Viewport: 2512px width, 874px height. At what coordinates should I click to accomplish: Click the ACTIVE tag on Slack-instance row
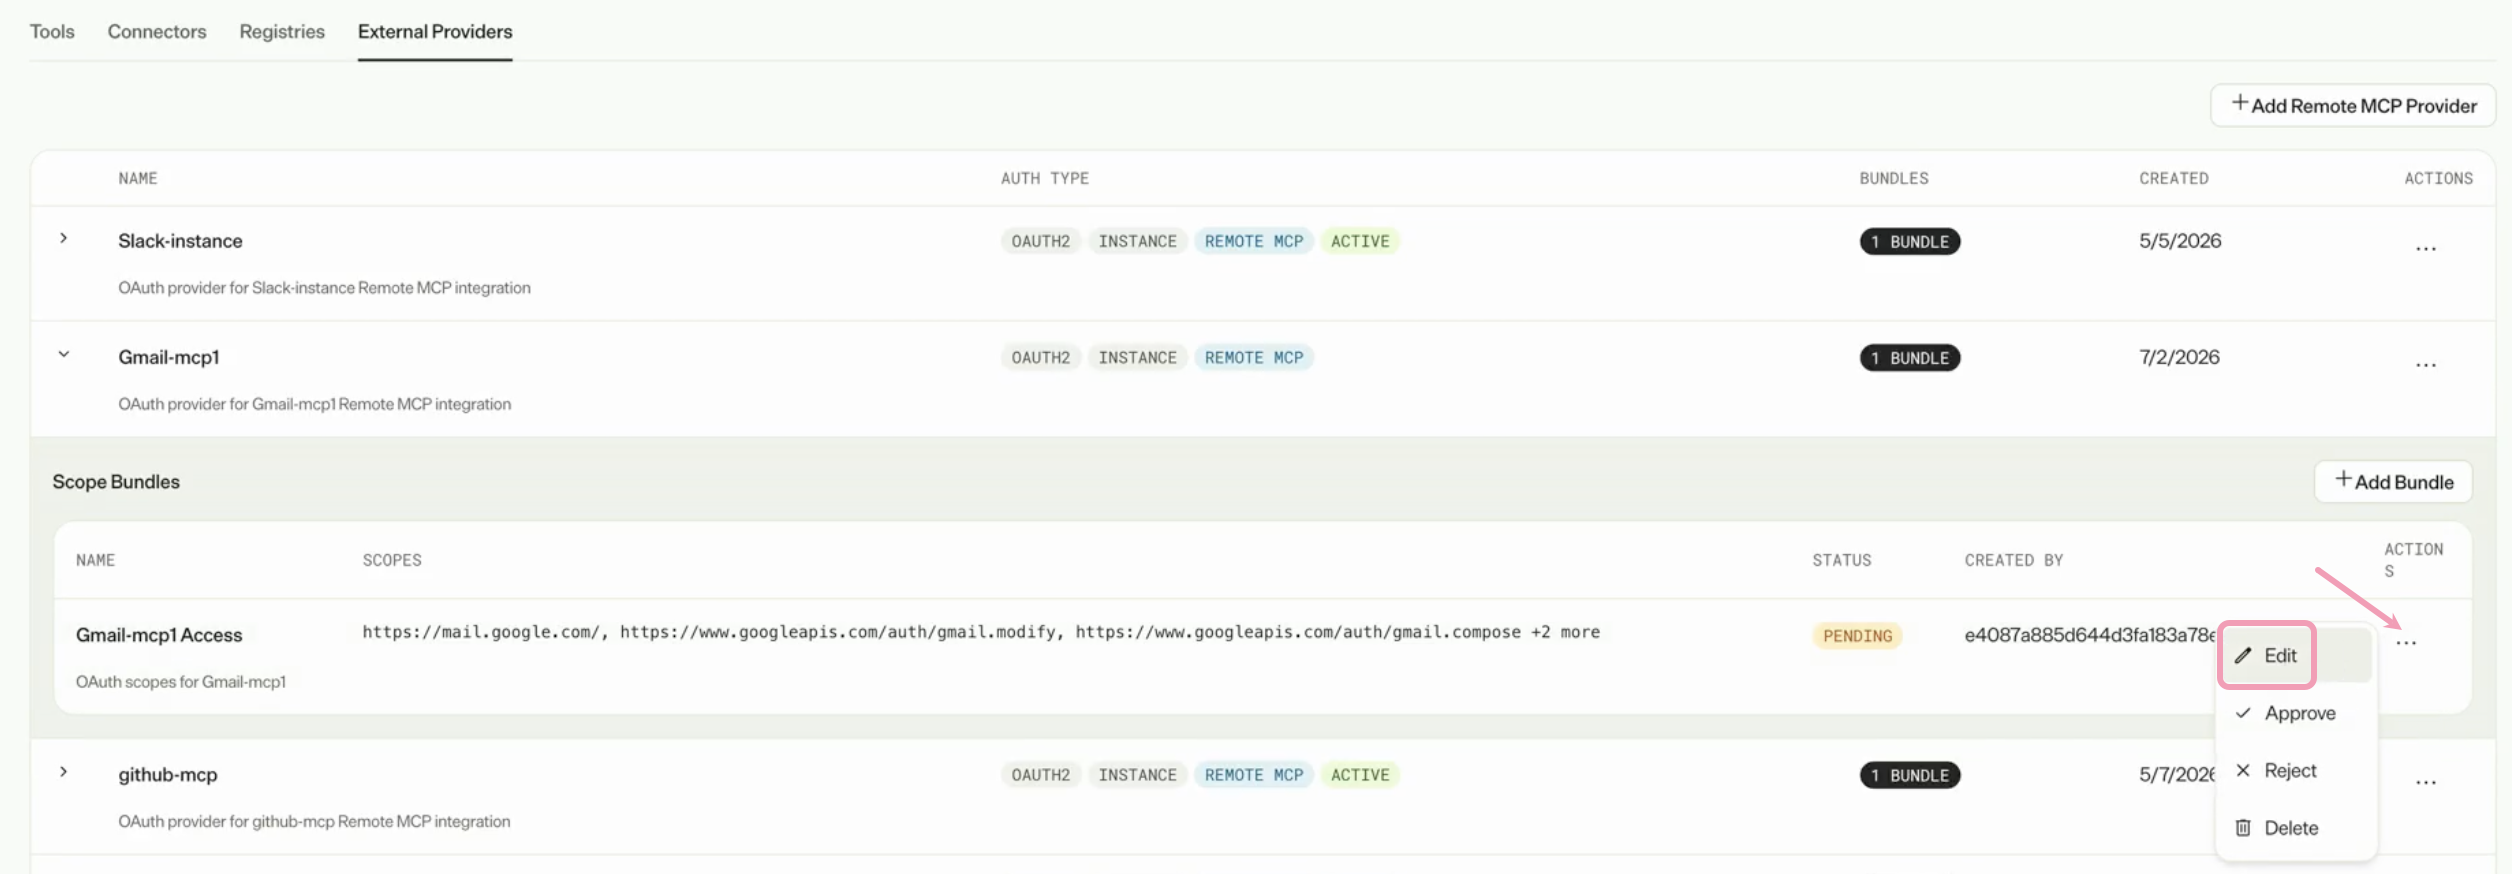1360,241
